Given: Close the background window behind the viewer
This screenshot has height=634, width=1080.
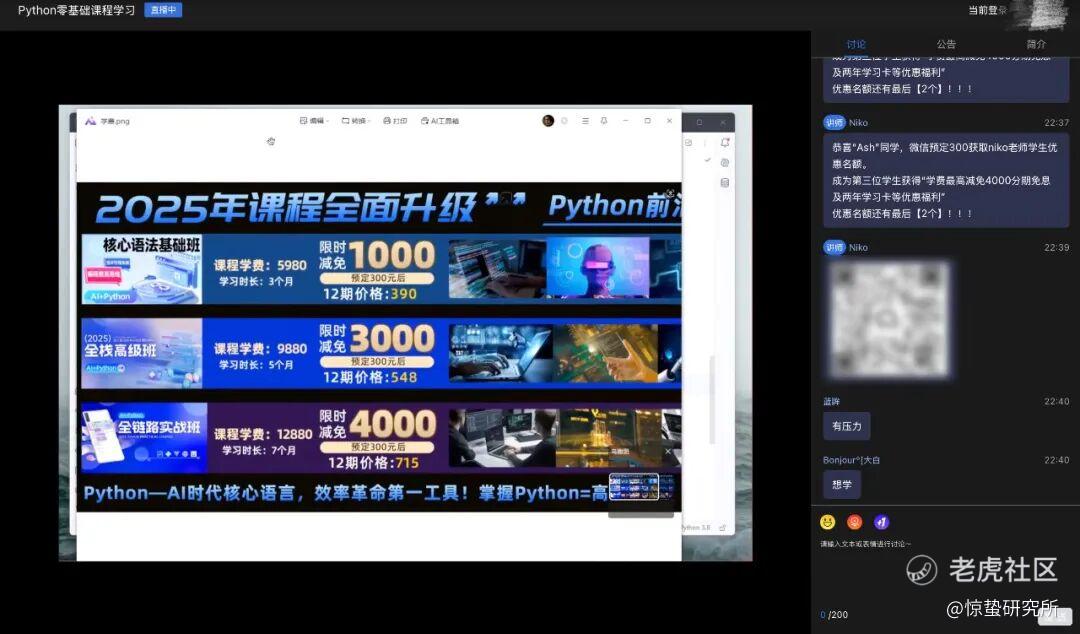Looking at the screenshot, I should pyautogui.click(x=723, y=122).
